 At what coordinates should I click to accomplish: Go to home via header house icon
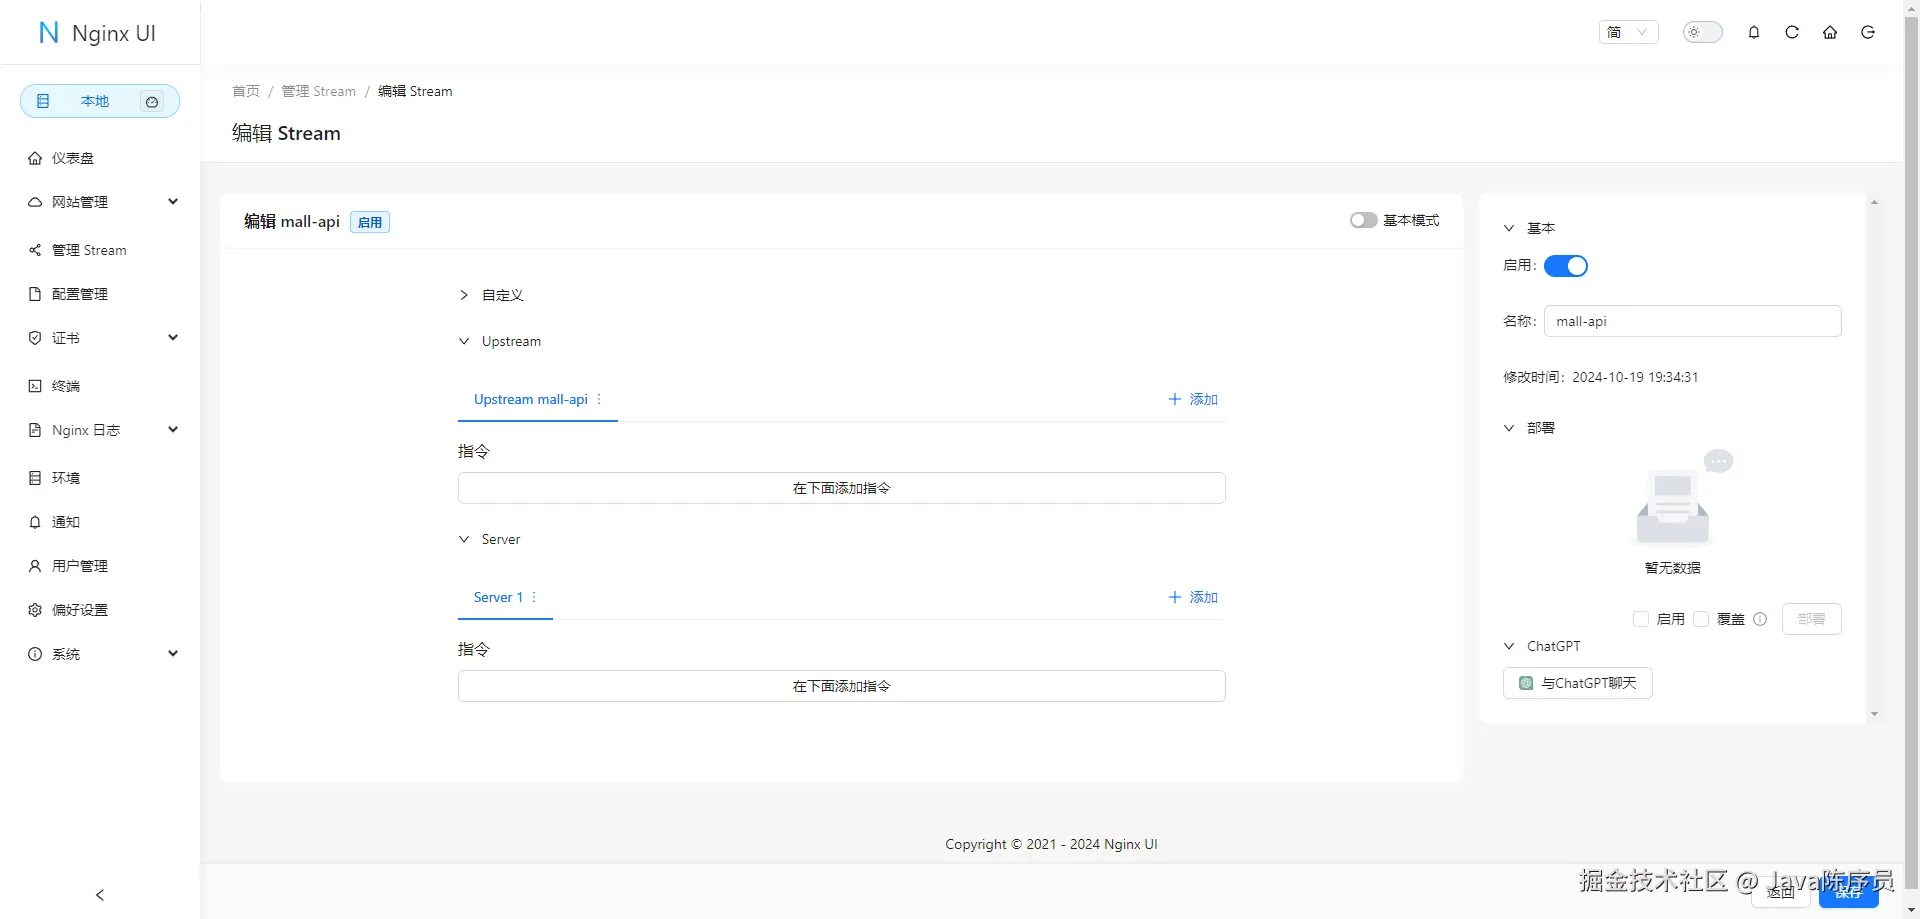1830,32
